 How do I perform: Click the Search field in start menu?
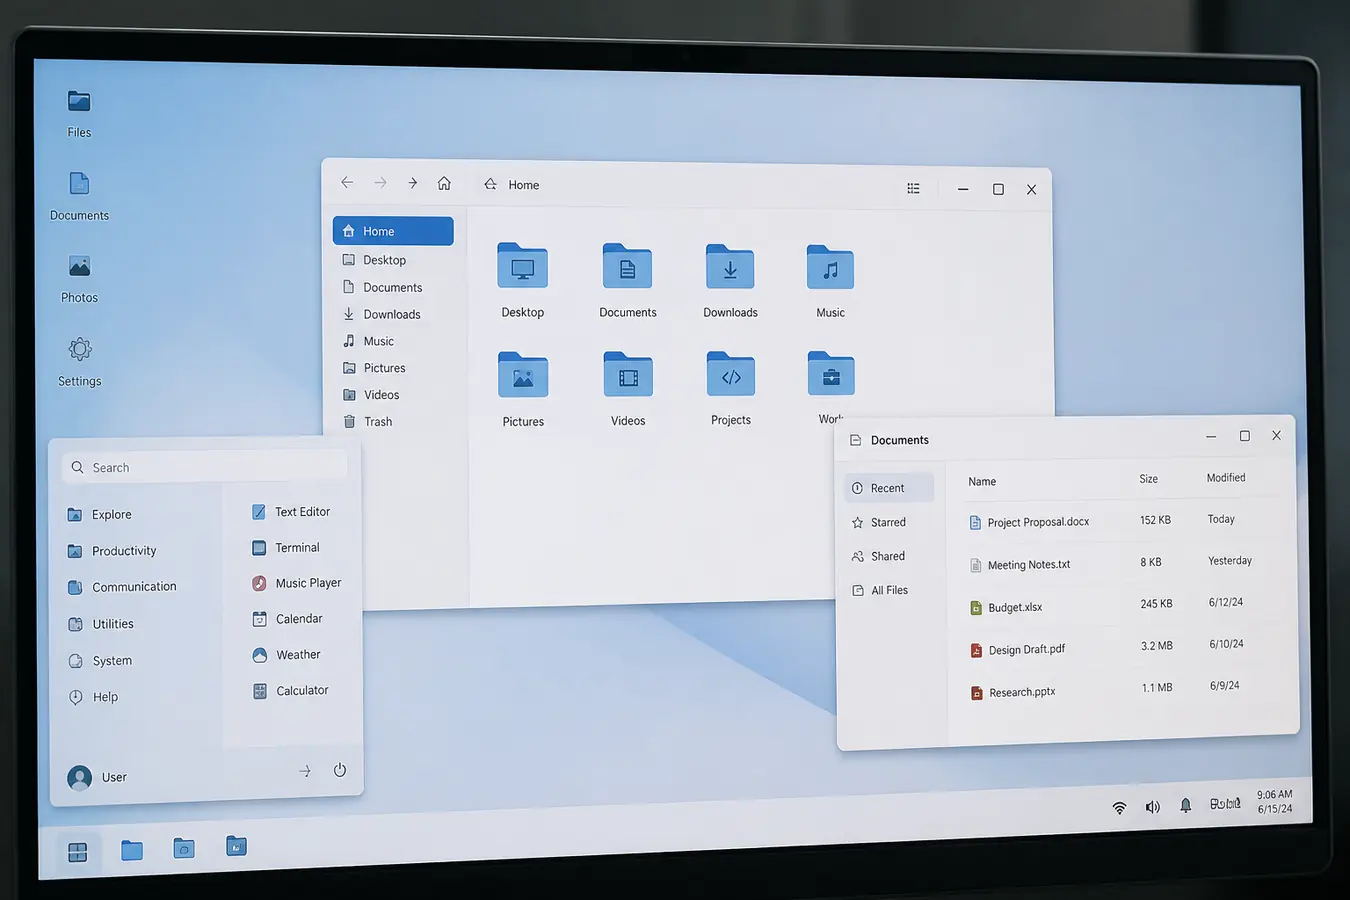[205, 467]
